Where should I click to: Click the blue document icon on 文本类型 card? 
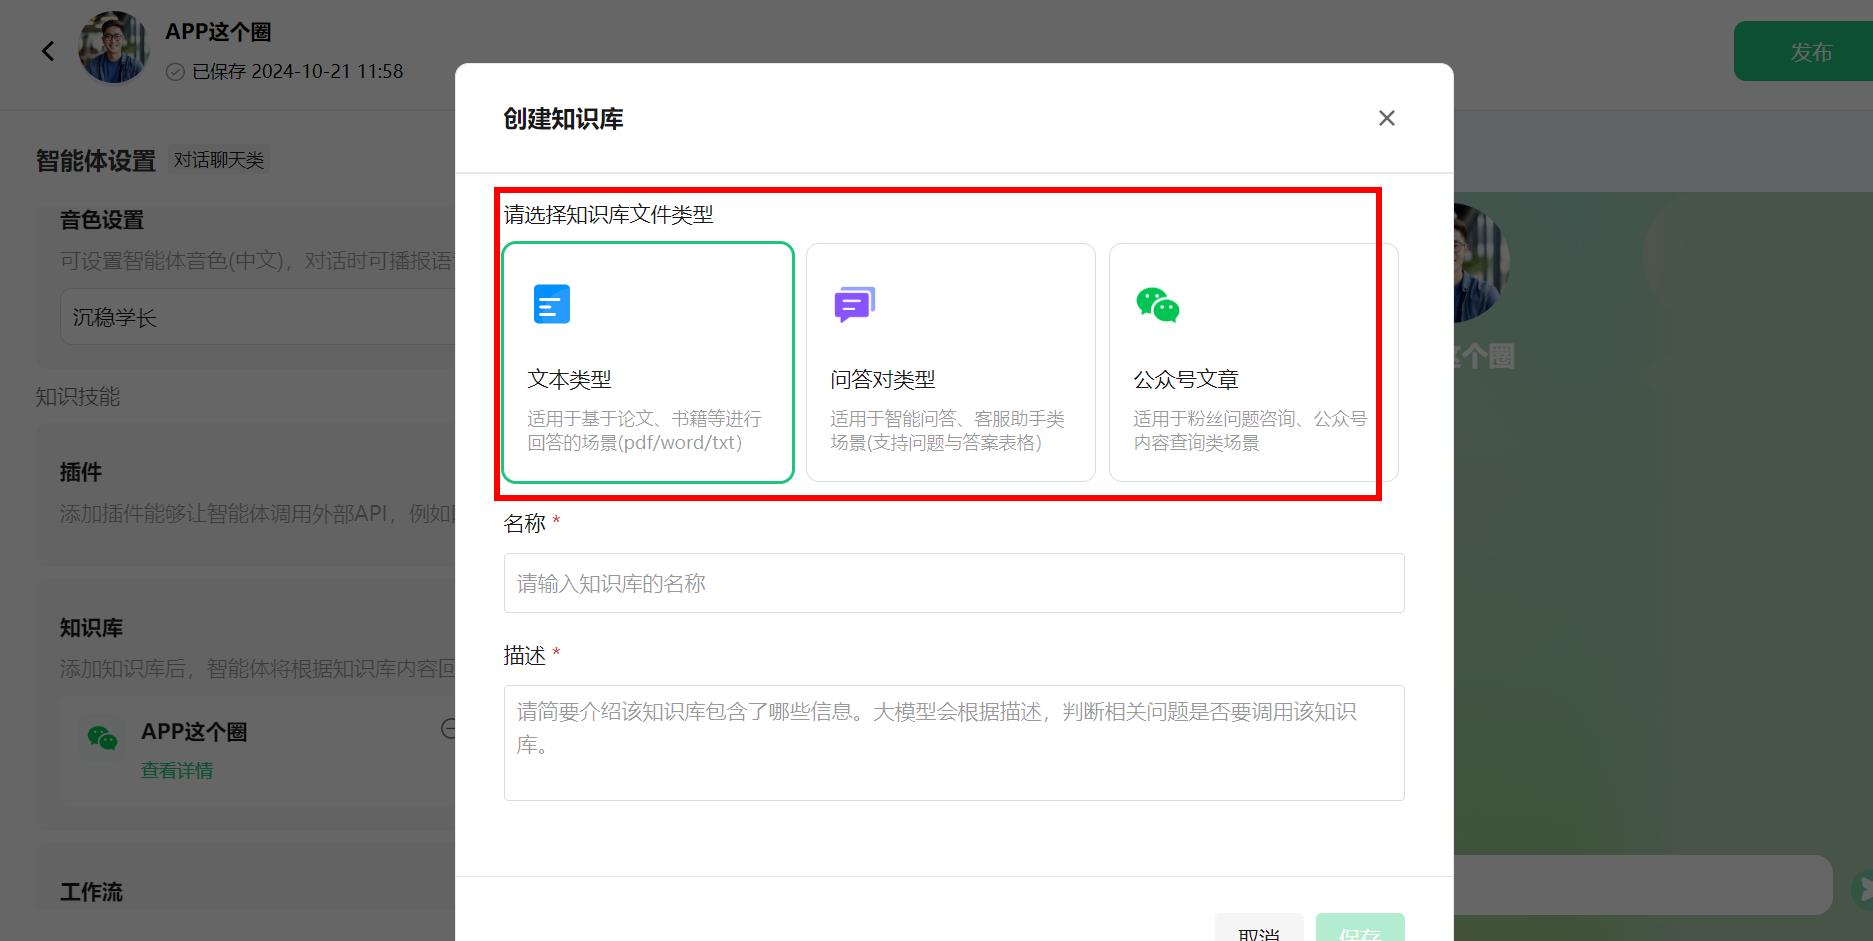pos(550,304)
